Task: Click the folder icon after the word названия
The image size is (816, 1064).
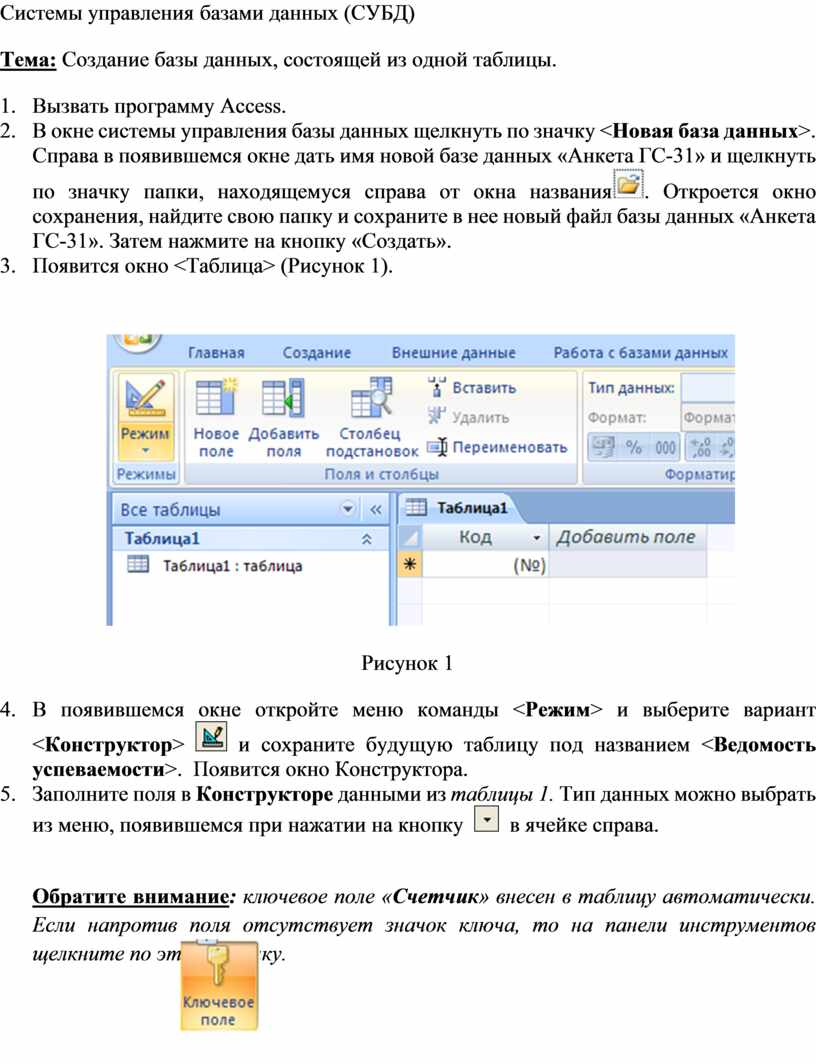Action: 628,183
